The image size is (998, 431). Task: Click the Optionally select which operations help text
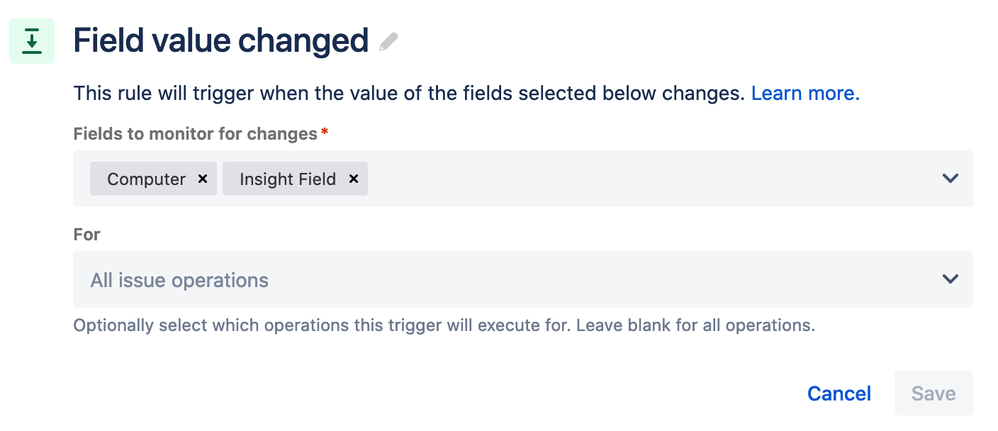pos(444,325)
